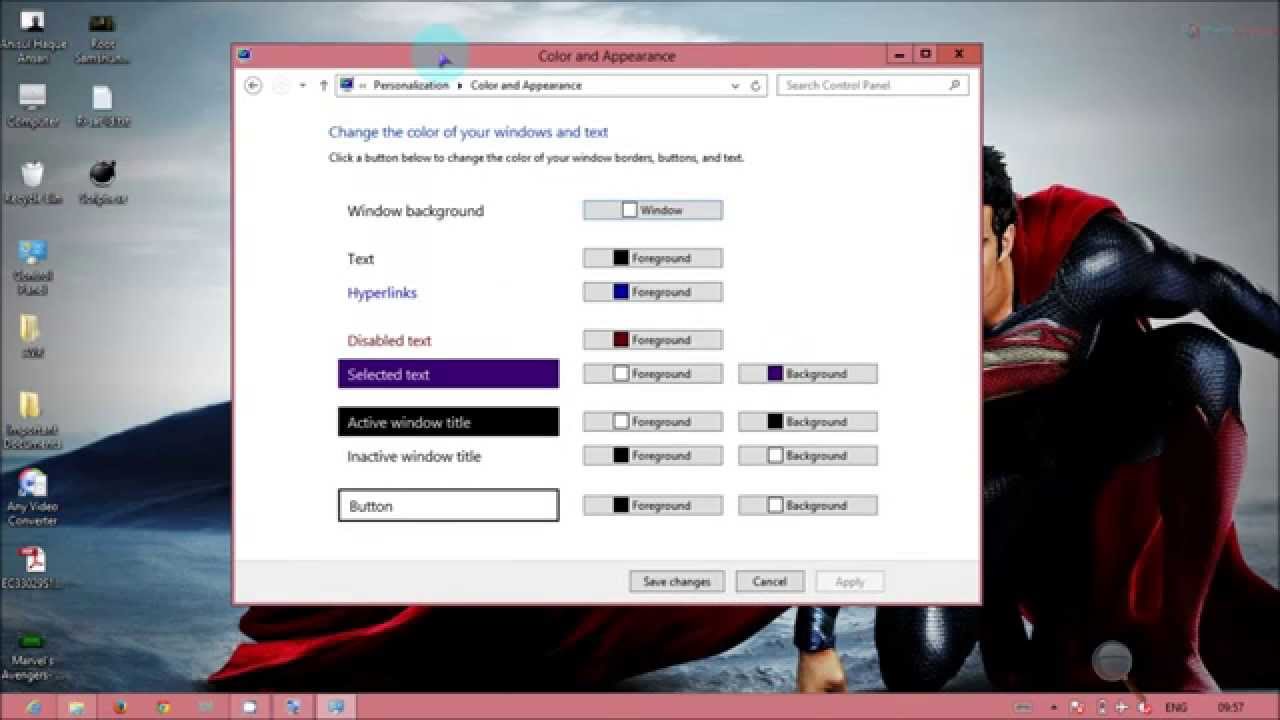Click the on-screen keyboard tray icon

[x=1023, y=707]
